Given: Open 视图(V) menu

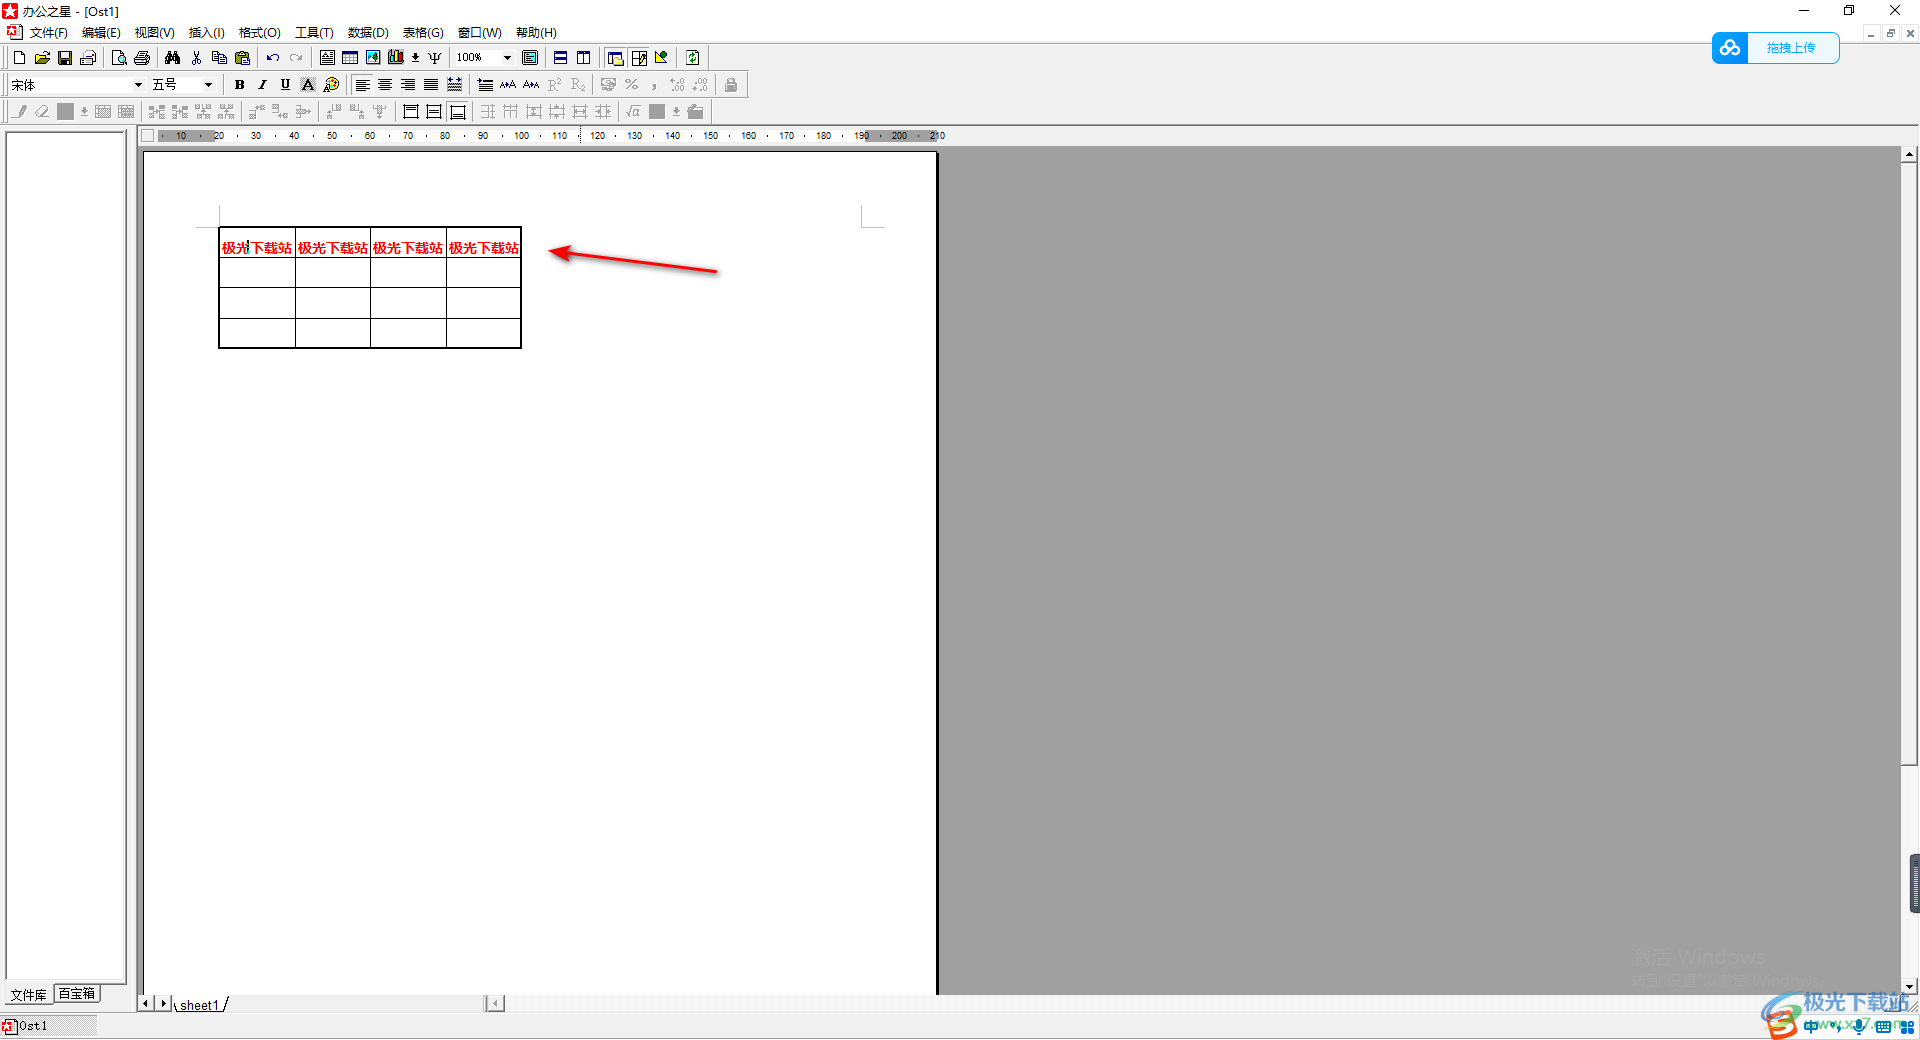Looking at the screenshot, I should click(x=154, y=33).
